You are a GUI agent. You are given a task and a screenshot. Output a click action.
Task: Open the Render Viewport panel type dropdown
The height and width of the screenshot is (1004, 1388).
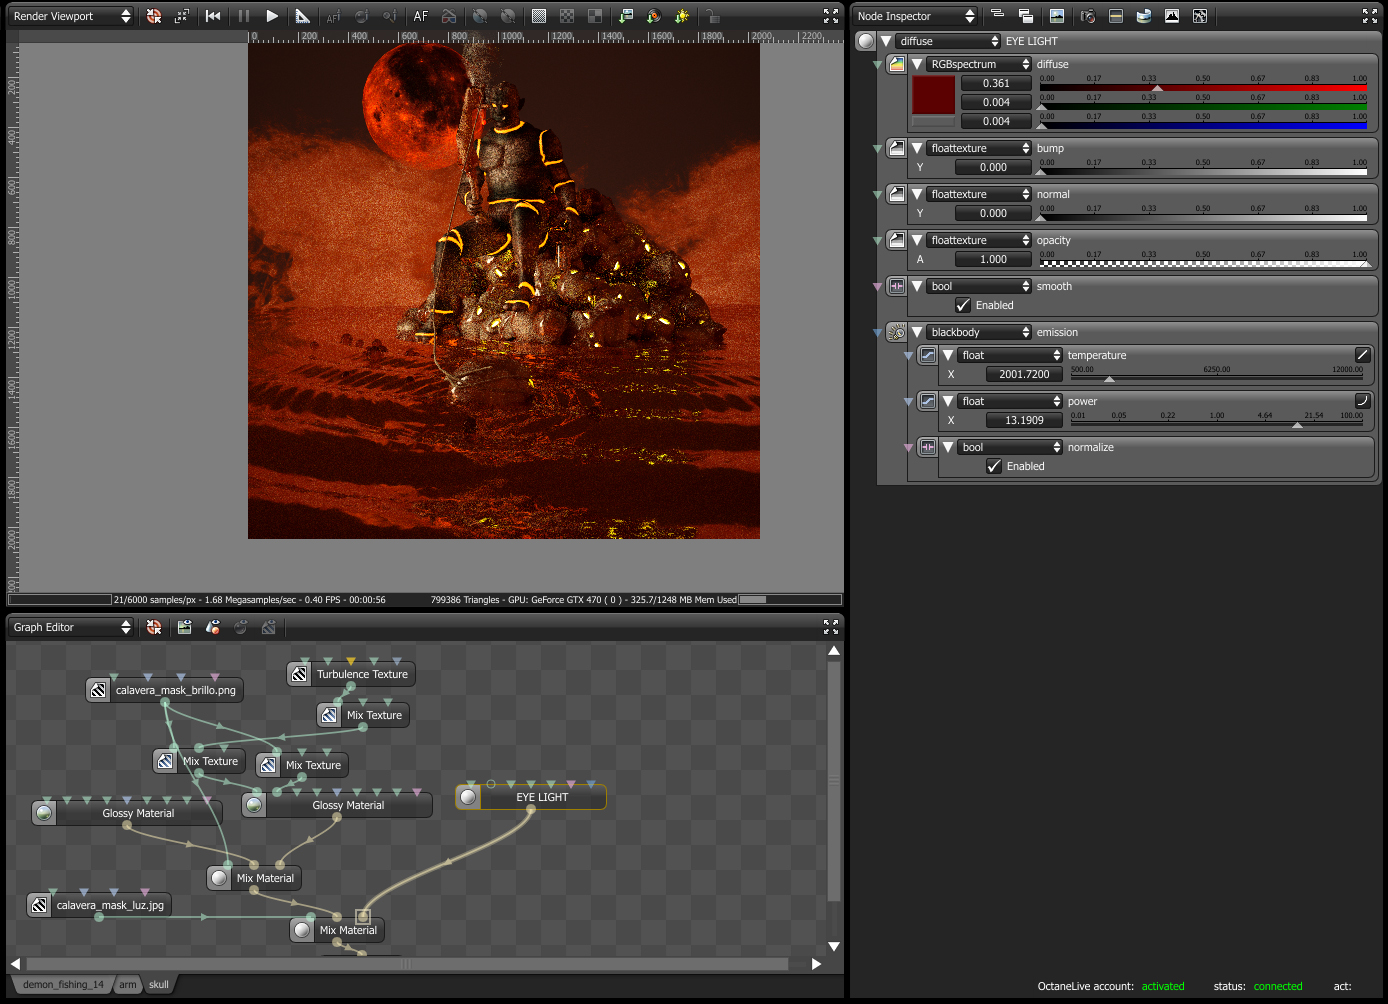[x=71, y=16]
